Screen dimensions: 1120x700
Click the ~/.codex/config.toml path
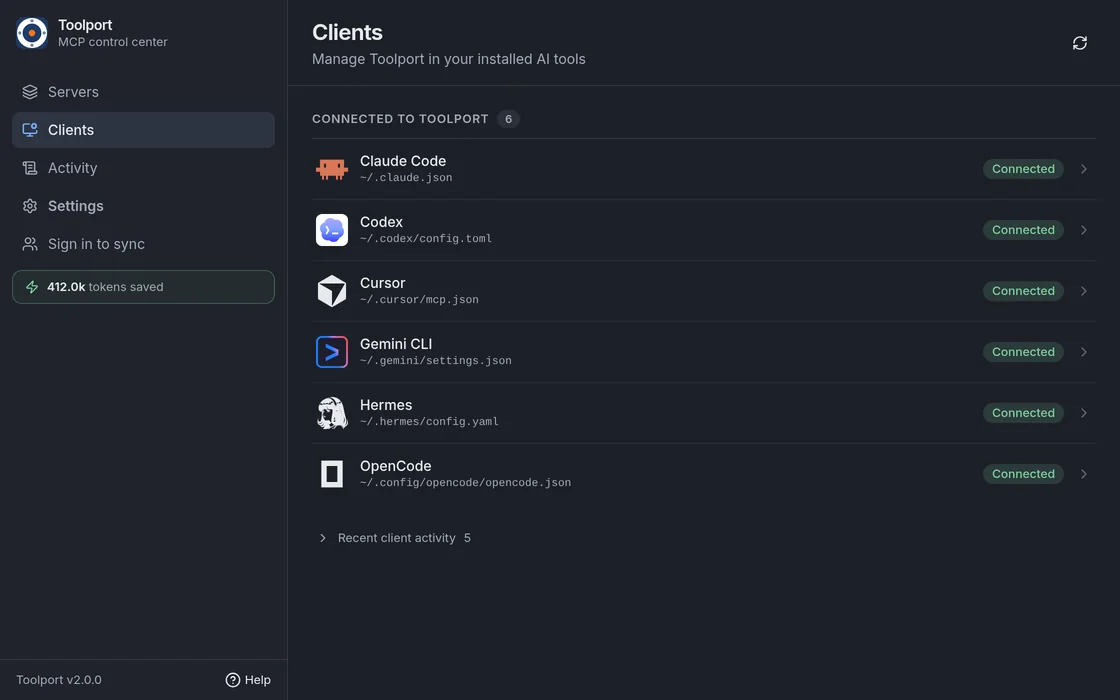[x=426, y=239]
